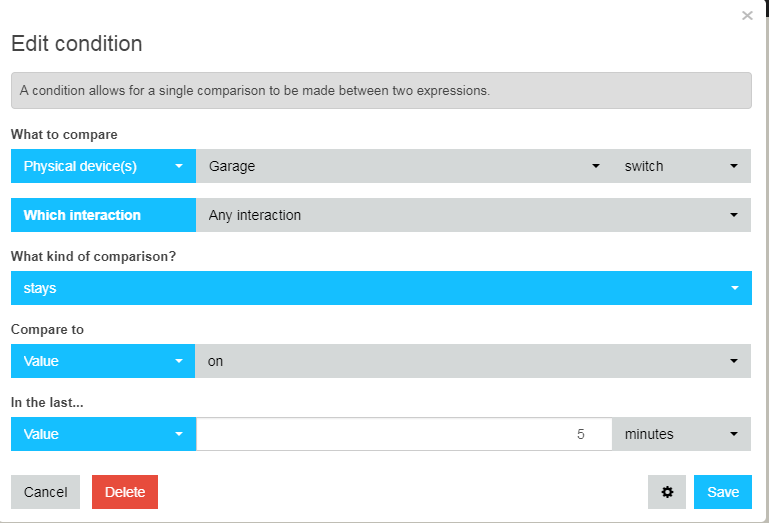Change the minutes time unit dropdown
The height and width of the screenshot is (523, 769).
(681, 434)
